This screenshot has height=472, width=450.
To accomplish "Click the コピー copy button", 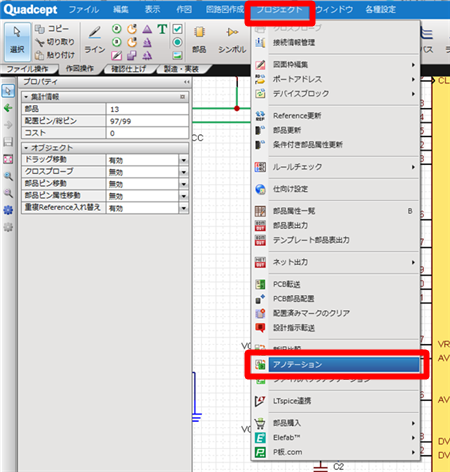I will coord(52,29).
